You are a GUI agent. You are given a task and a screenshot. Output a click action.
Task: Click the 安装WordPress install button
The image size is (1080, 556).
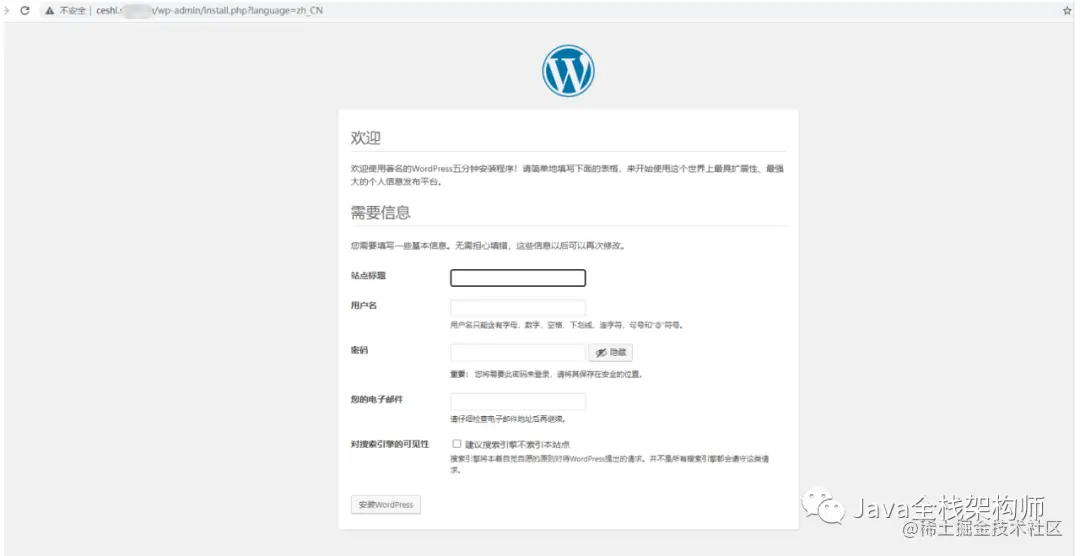[386, 504]
